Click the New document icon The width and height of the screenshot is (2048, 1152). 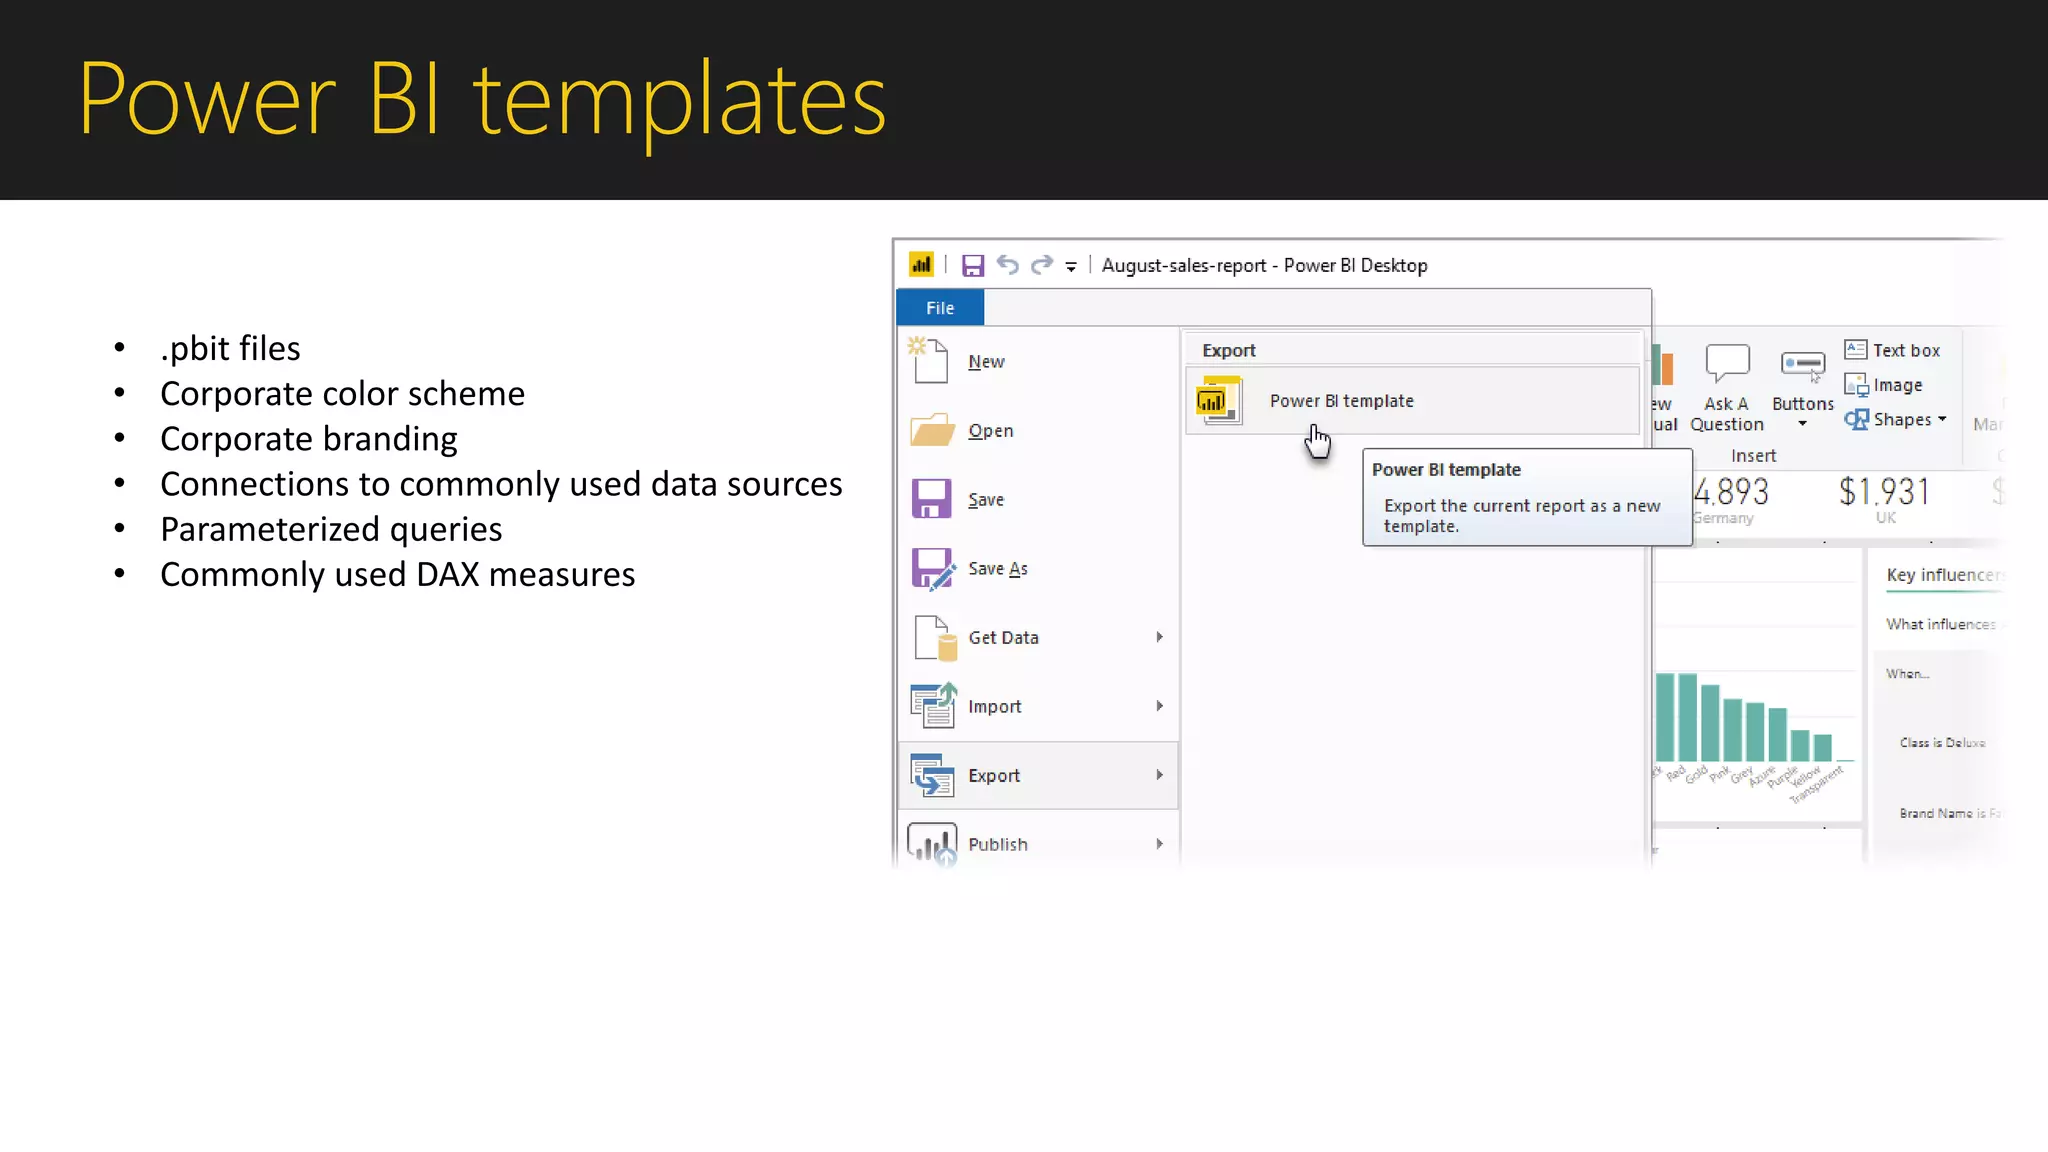(x=930, y=361)
